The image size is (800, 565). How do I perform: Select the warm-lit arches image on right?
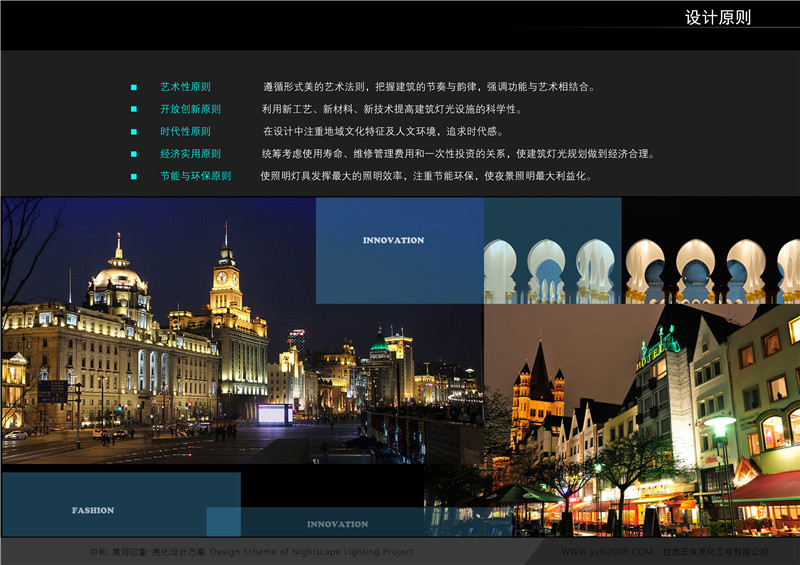click(710, 250)
